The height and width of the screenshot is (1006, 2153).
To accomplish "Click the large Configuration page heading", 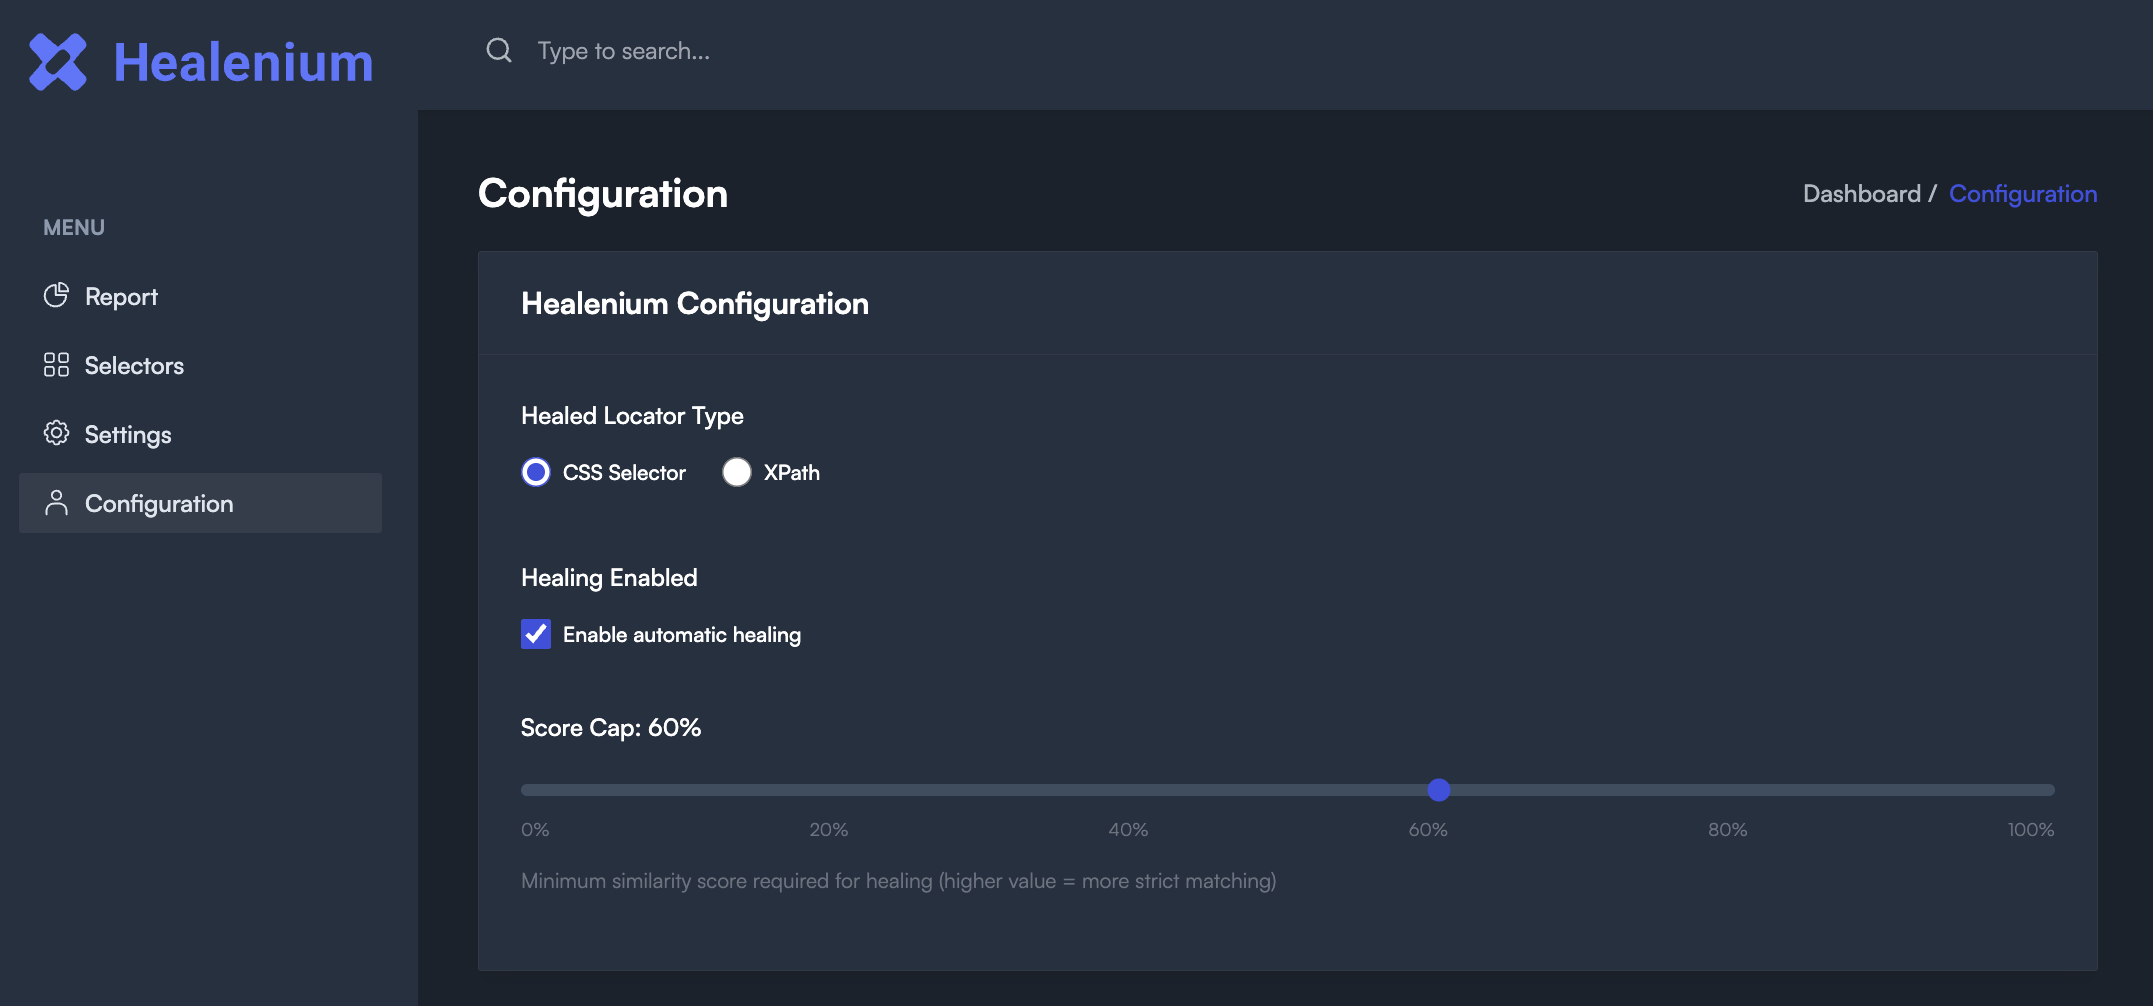I will pos(603,194).
